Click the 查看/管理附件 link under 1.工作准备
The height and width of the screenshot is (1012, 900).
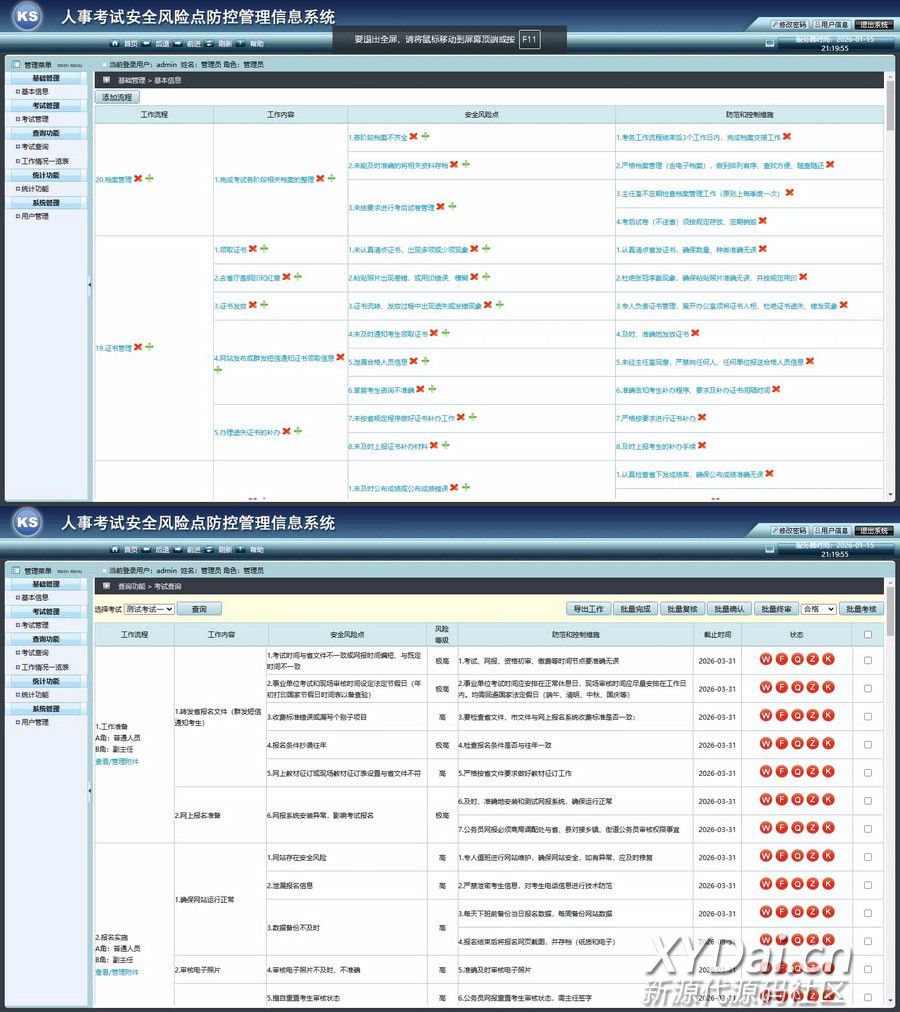(117, 761)
